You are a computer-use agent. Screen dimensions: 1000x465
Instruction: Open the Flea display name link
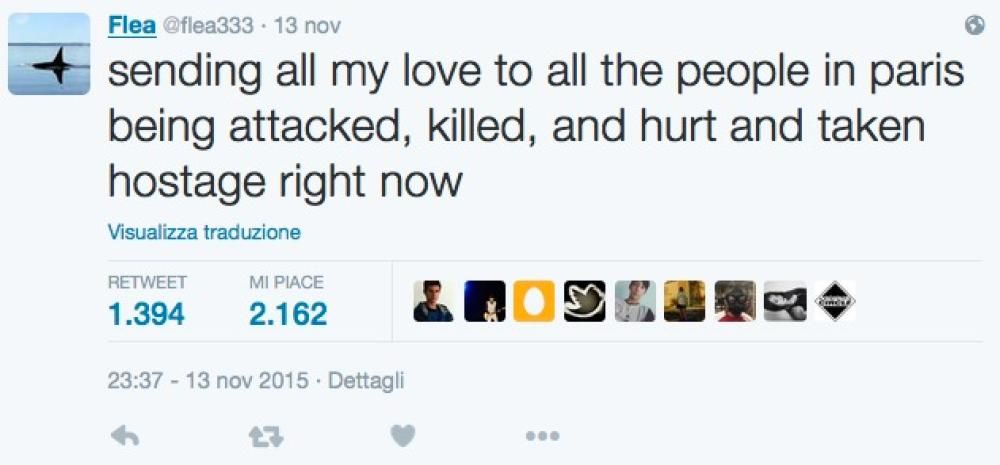[x=131, y=27]
